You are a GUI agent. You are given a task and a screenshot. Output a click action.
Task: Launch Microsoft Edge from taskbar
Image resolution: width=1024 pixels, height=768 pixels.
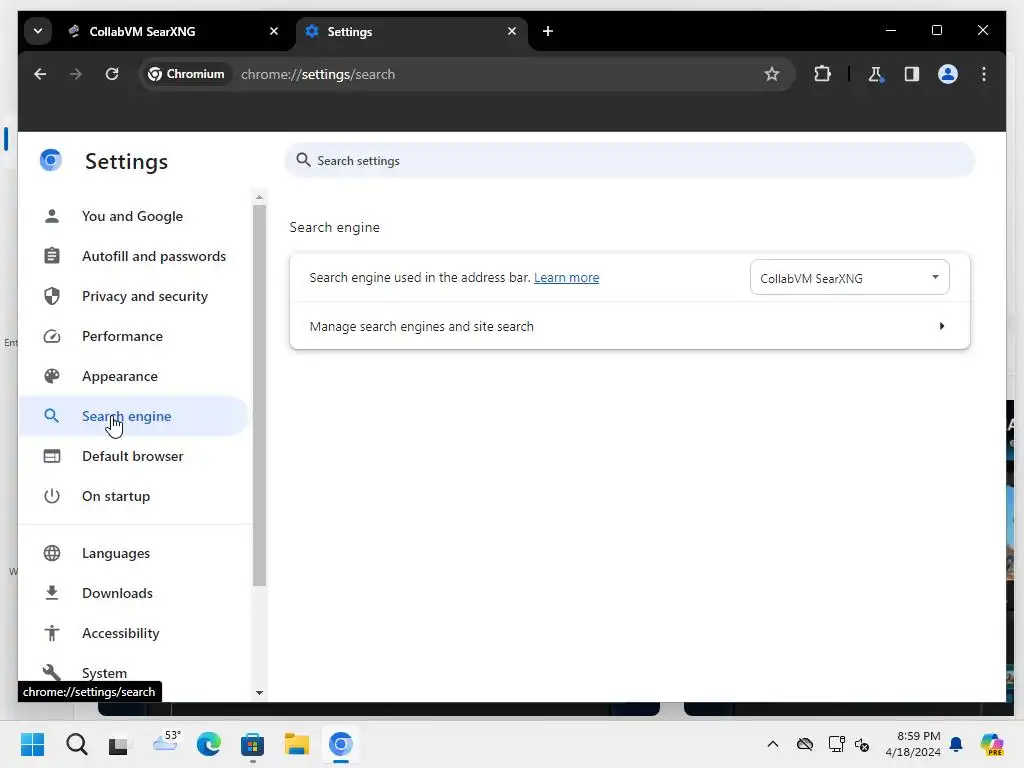coord(209,744)
